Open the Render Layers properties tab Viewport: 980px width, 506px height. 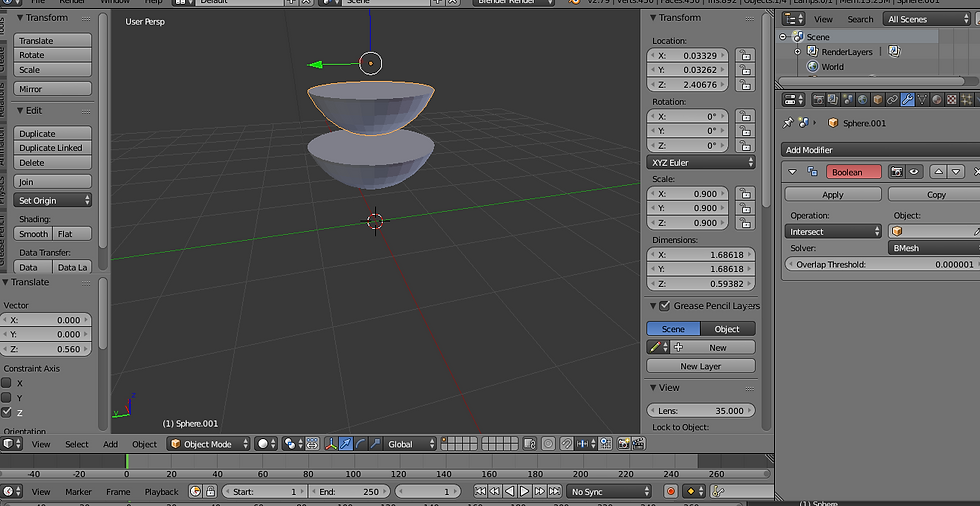tap(833, 99)
